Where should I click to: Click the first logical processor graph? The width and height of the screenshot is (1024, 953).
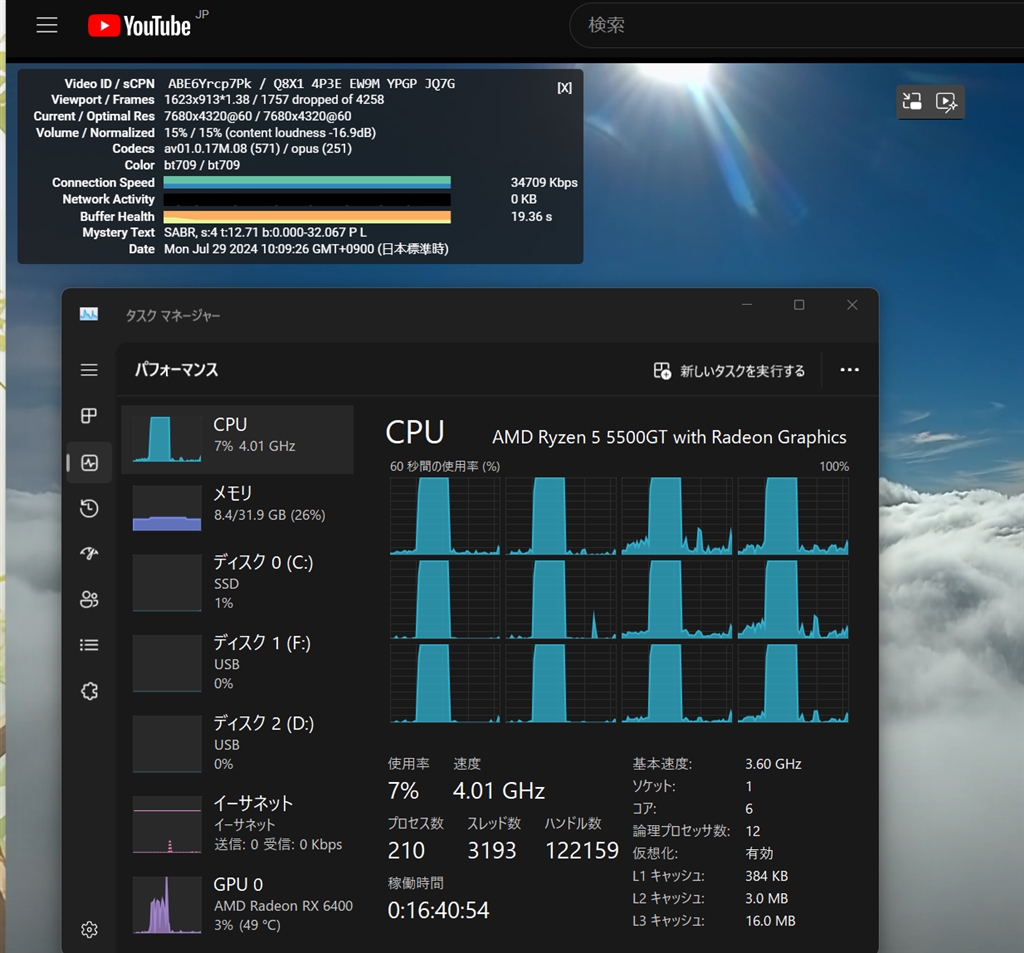coord(445,516)
